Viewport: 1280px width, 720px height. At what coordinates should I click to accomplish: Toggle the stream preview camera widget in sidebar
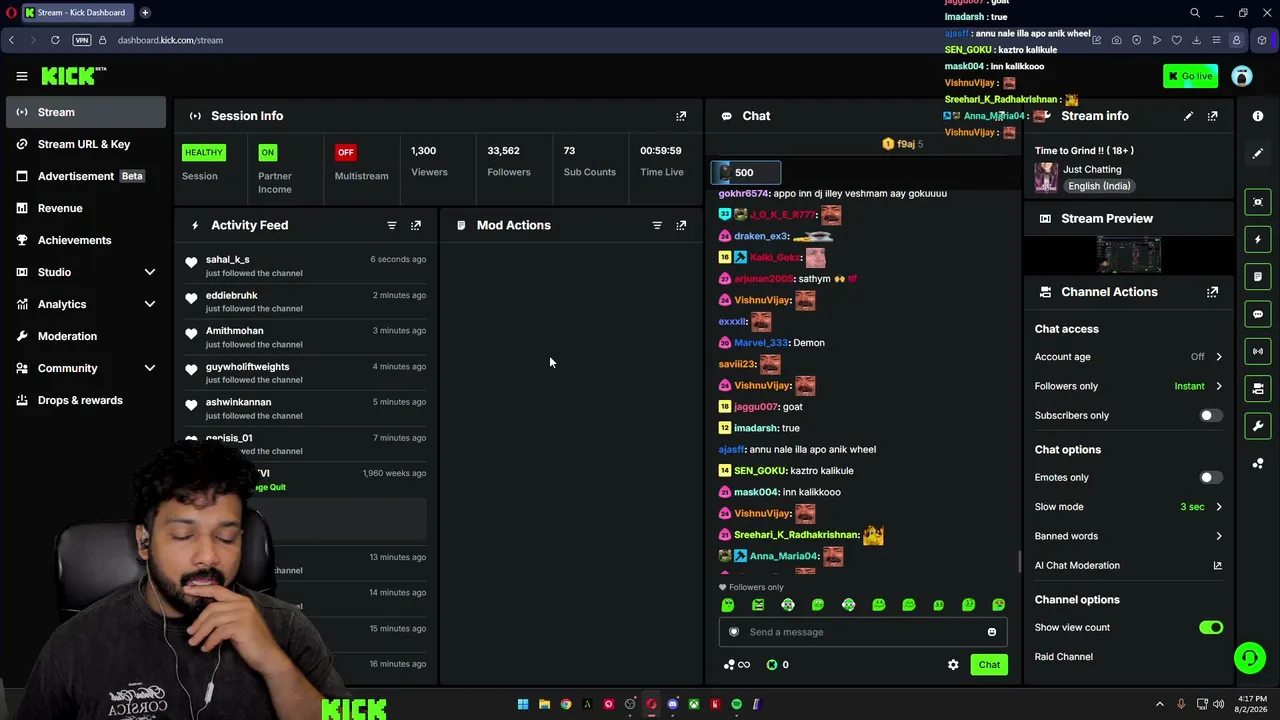tap(1258, 389)
